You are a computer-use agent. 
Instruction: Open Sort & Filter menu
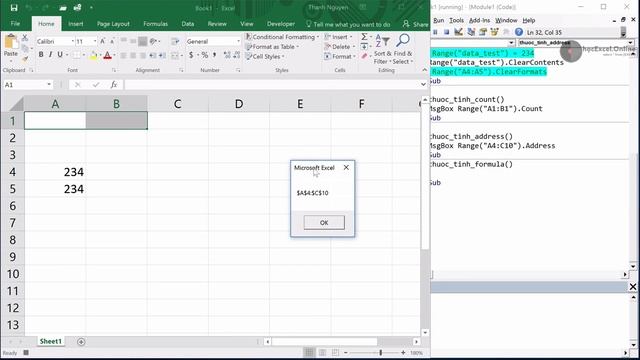coord(382,49)
